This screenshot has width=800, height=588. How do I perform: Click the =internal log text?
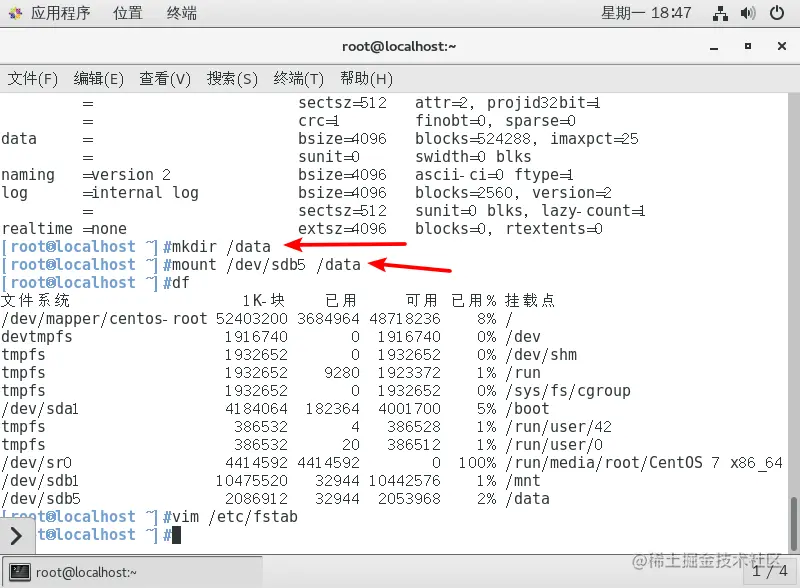coord(140,193)
